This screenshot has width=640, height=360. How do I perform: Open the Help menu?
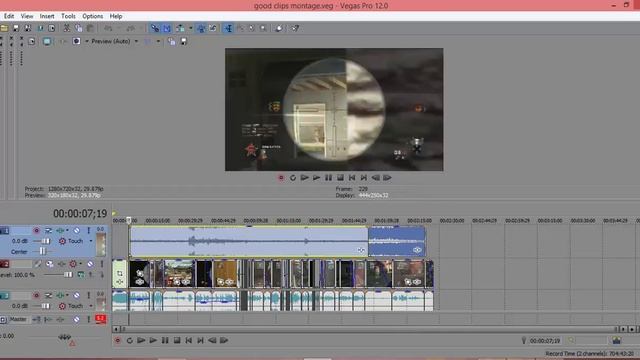pyautogui.click(x=116, y=16)
